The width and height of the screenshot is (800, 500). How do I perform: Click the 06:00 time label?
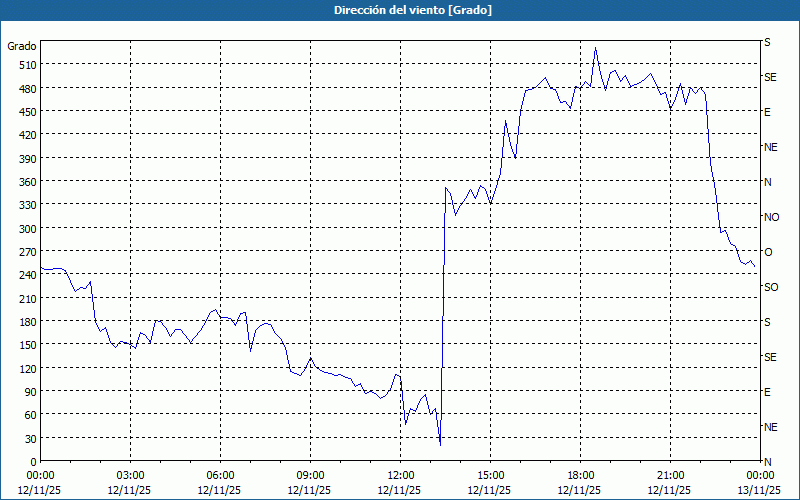[x=220, y=476]
